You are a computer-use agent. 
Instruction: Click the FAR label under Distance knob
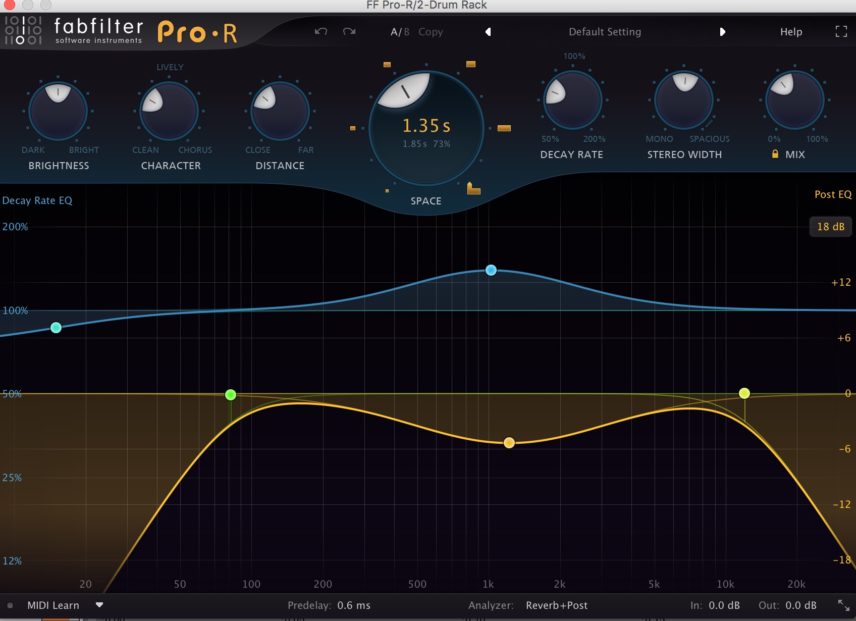pyautogui.click(x=306, y=150)
